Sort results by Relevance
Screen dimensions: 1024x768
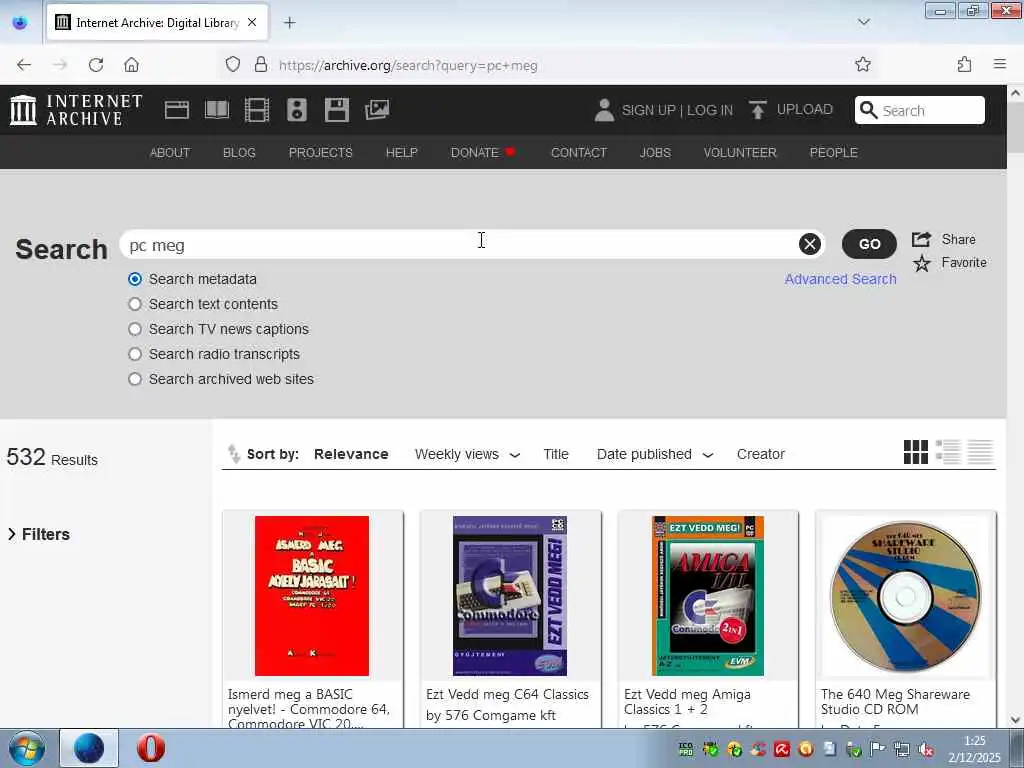pyautogui.click(x=351, y=454)
